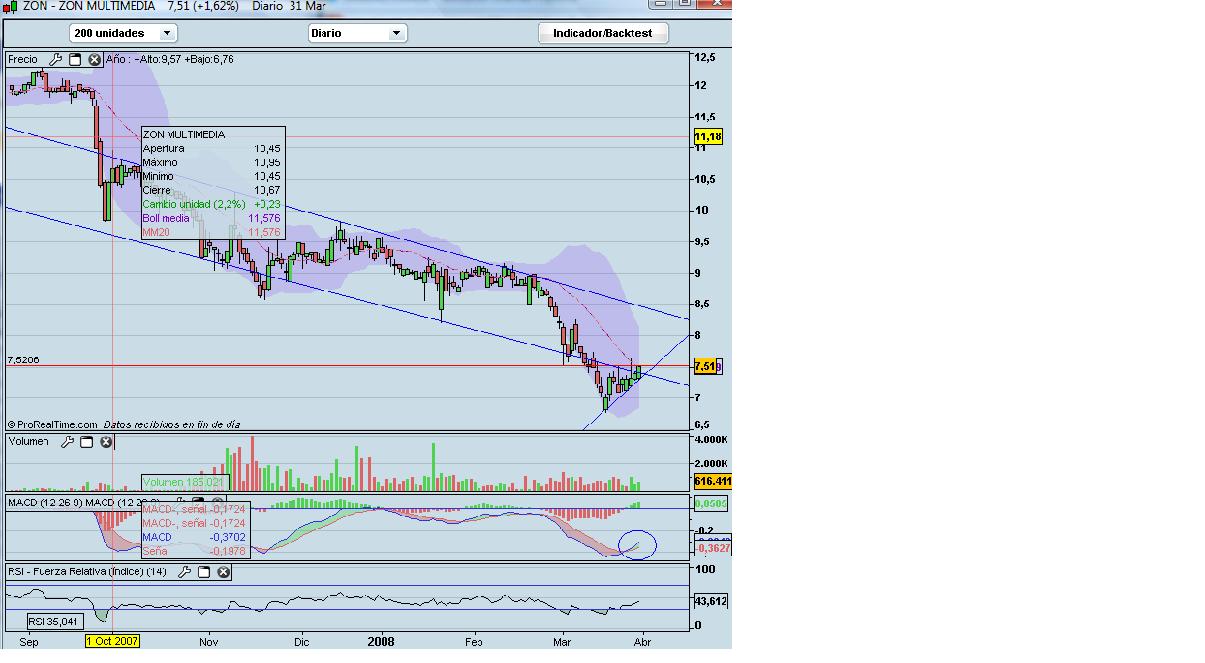Click the Máximo row in price tooltip
Screen dimensions: 1205x663
[x=212, y=162]
